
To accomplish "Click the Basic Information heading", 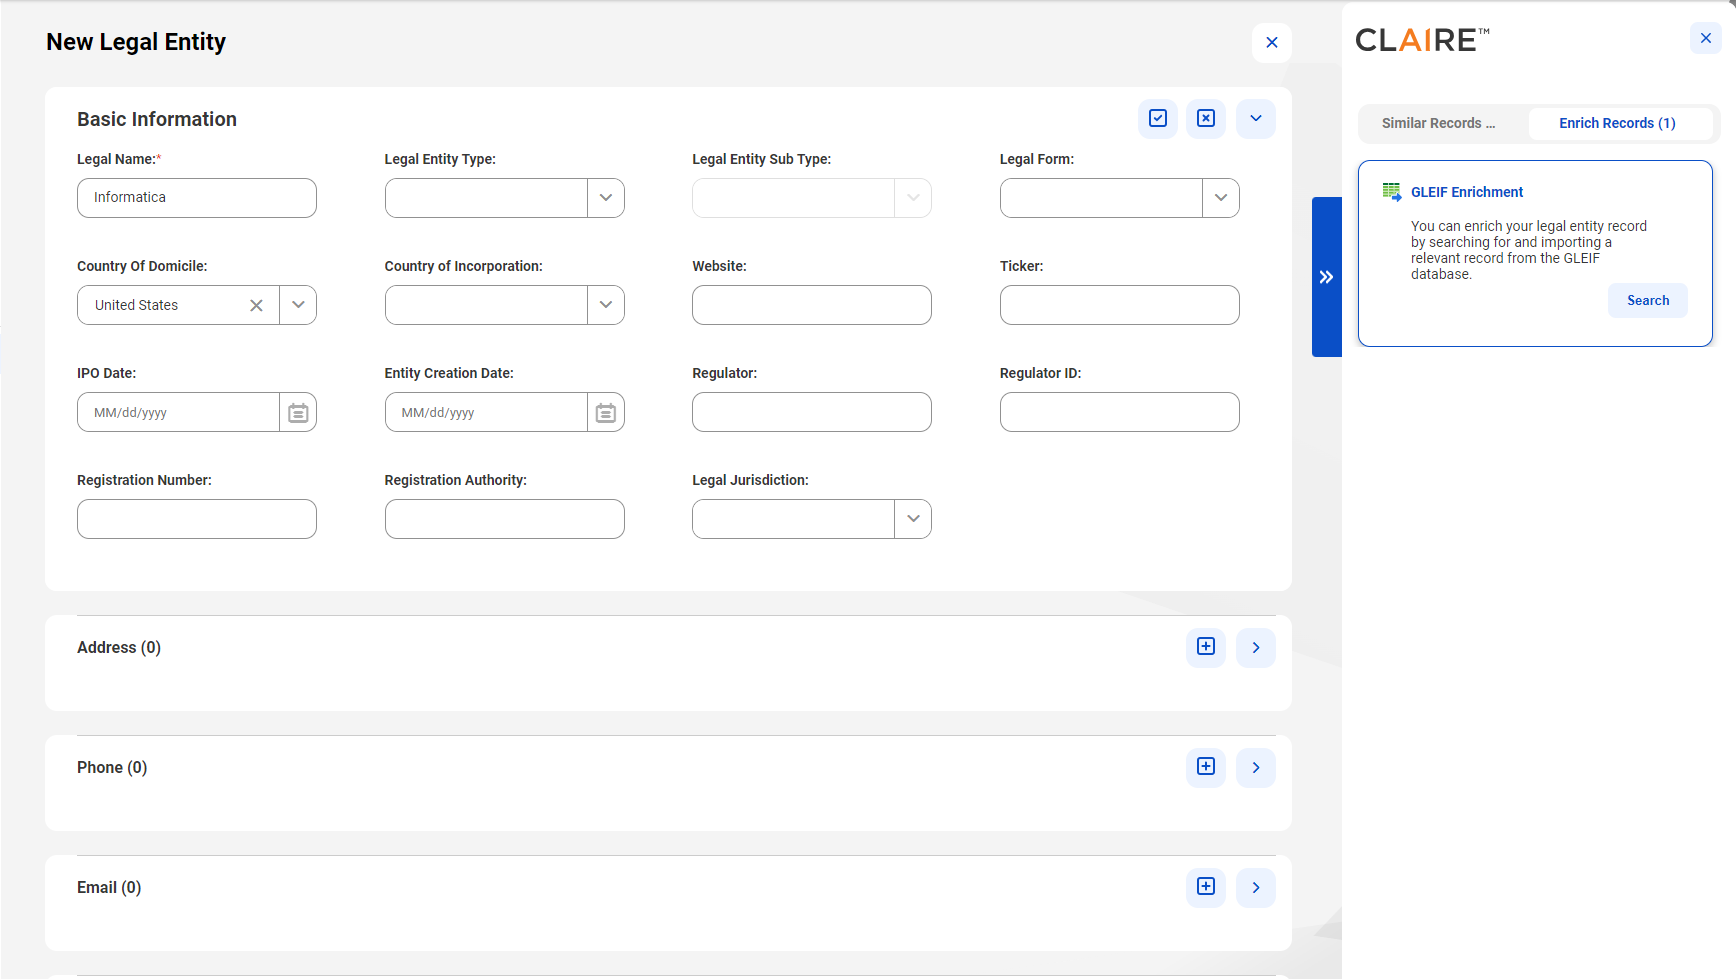I will click(x=157, y=119).
